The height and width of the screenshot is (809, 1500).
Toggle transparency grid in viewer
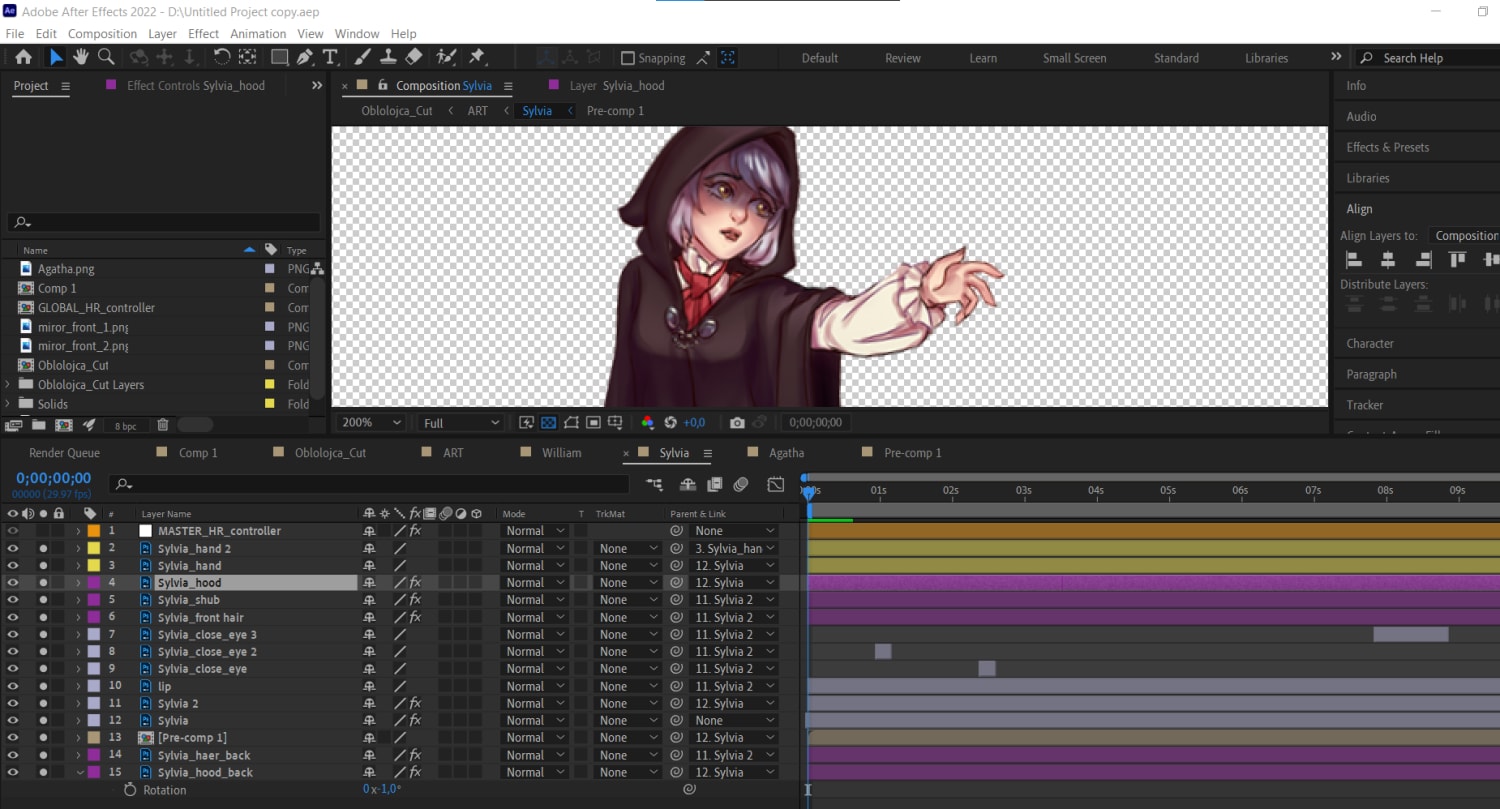[548, 423]
